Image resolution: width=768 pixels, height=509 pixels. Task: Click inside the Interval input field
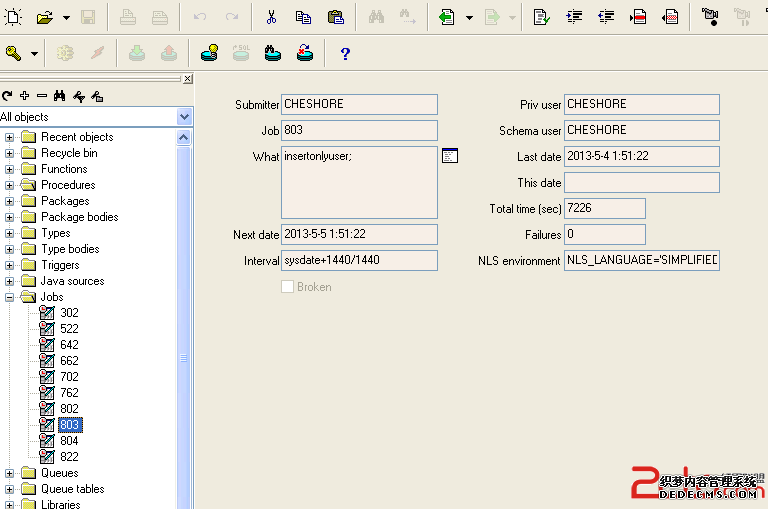(x=359, y=261)
